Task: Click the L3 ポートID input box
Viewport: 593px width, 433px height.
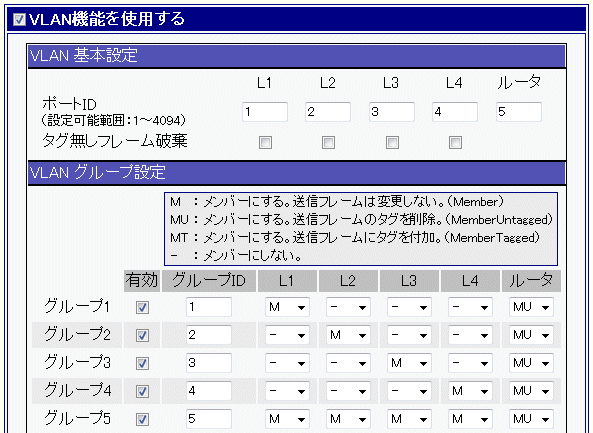Action: [x=392, y=112]
